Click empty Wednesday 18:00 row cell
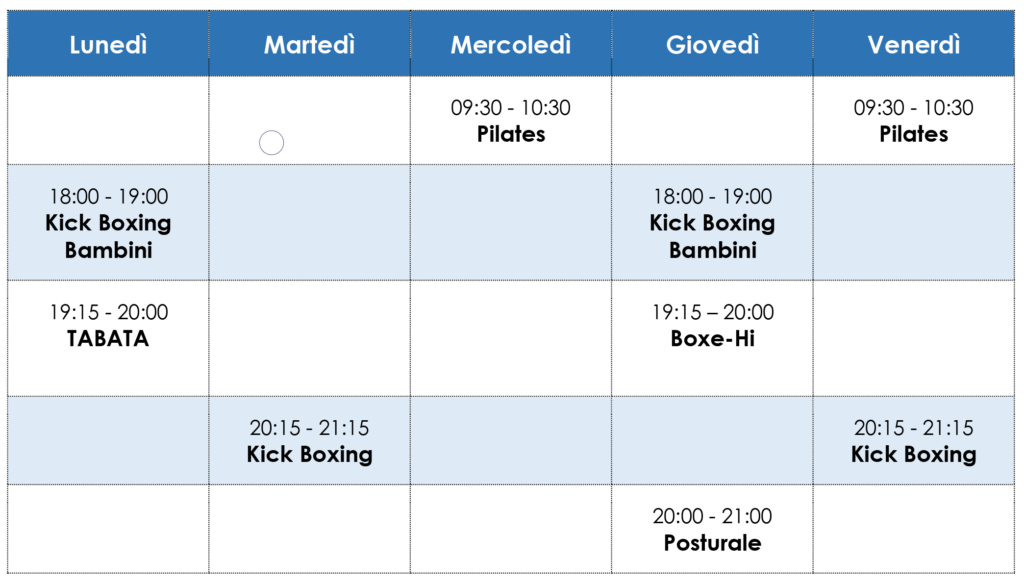Viewport: 1024px width, 584px height. 511,222
